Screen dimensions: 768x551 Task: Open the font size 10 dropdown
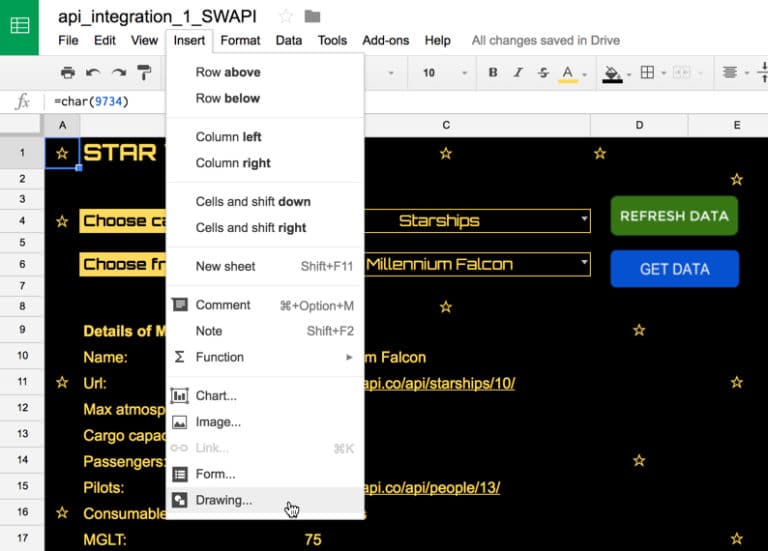tap(444, 73)
